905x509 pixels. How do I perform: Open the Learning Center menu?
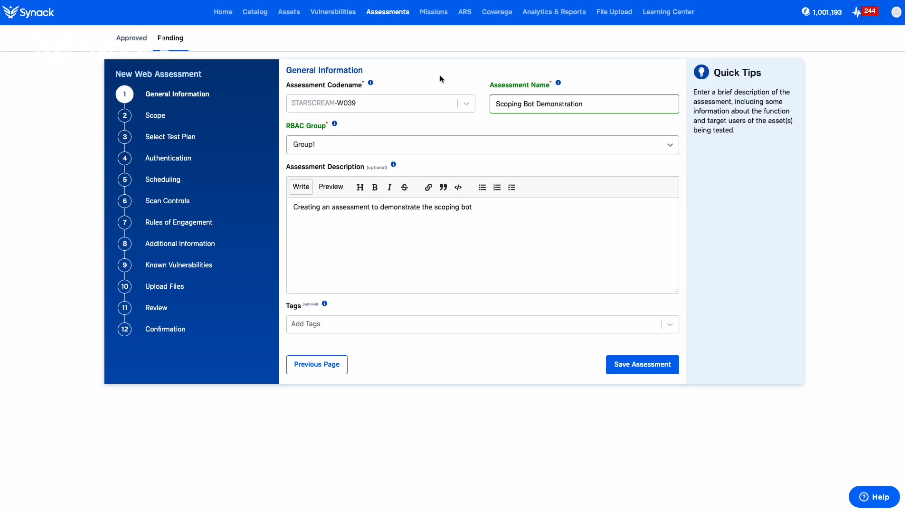pyautogui.click(x=668, y=12)
